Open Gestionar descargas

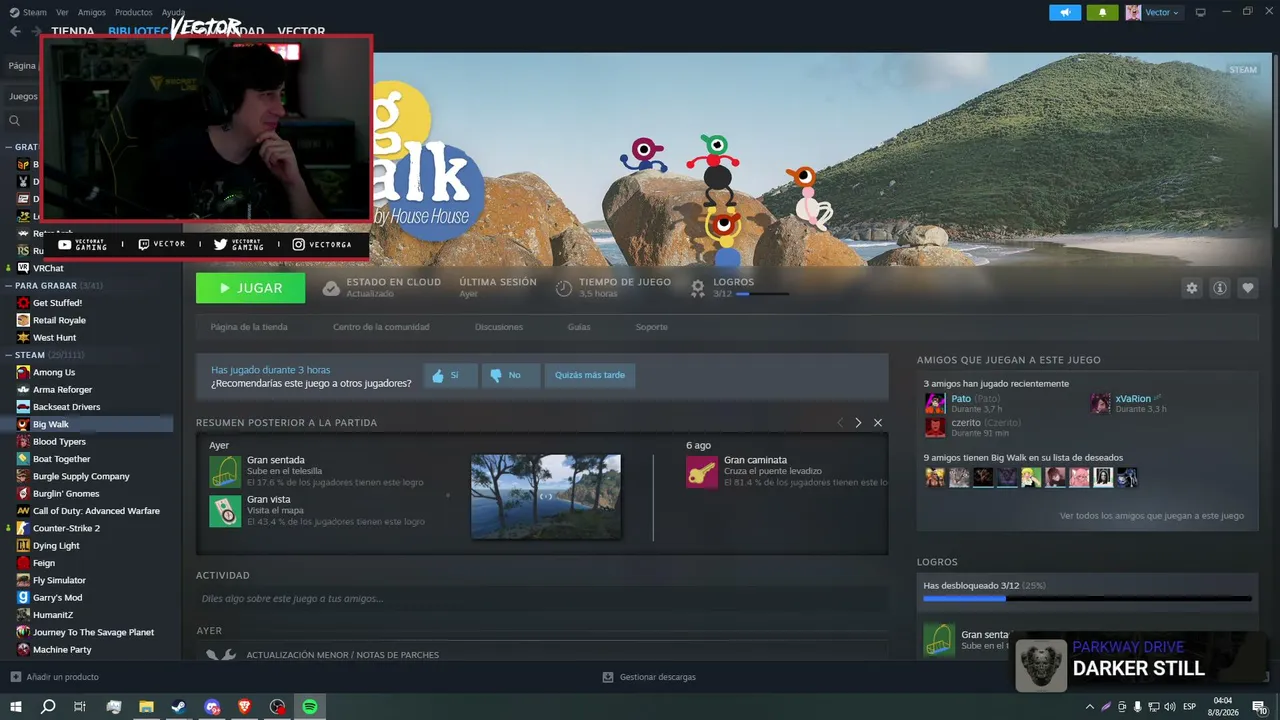649,677
